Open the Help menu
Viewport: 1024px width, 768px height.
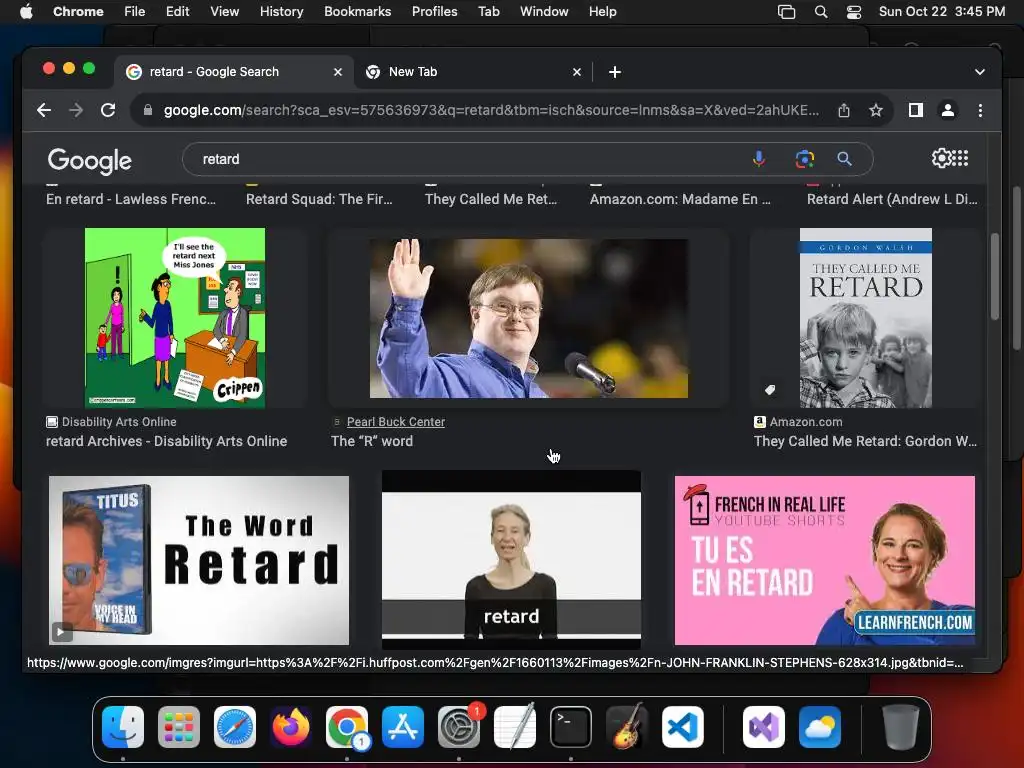(602, 12)
